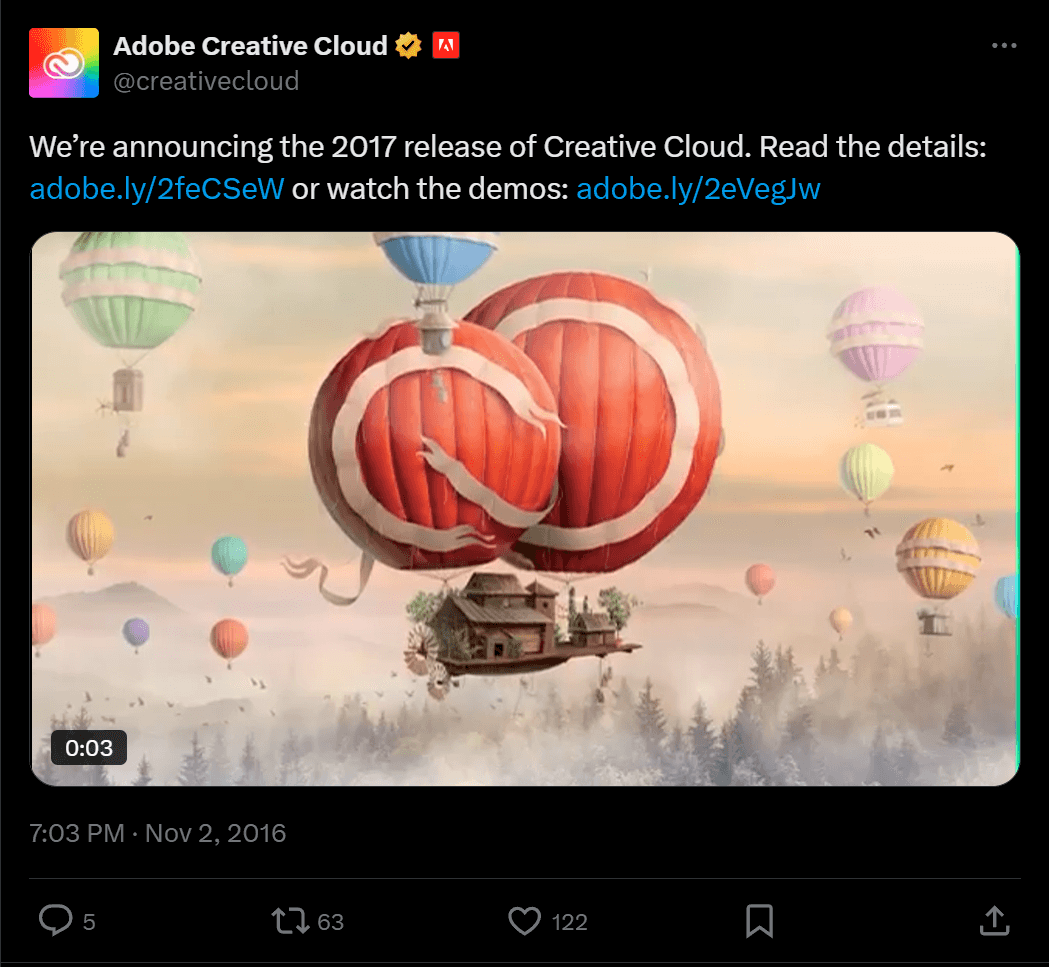The width and height of the screenshot is (1049, 967).
Task: Click the @creativecloud handle
Action: [206, 81]
